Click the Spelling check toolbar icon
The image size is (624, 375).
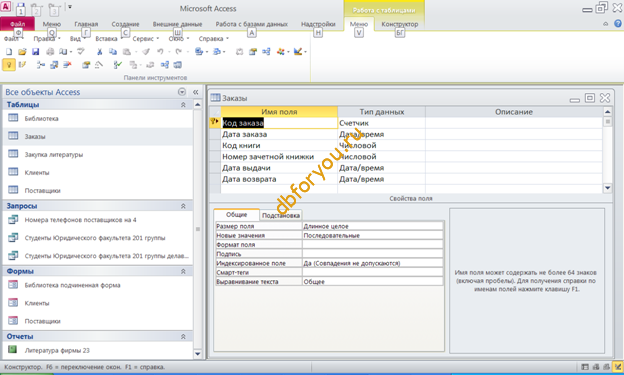coord(81,52)
